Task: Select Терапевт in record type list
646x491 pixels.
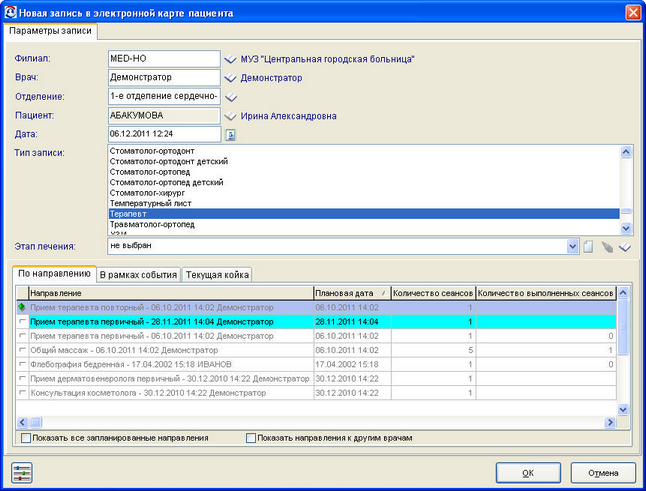Action: click(x=364, y=214)
